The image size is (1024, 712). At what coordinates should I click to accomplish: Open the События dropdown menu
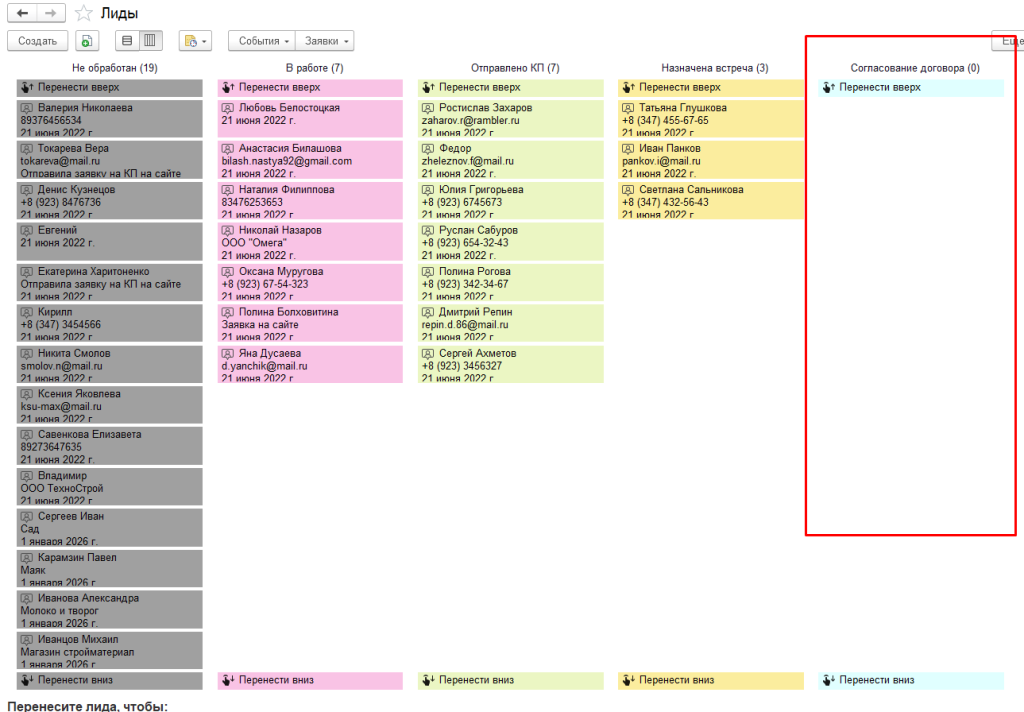pyautogui.click(x=262, y=41)
